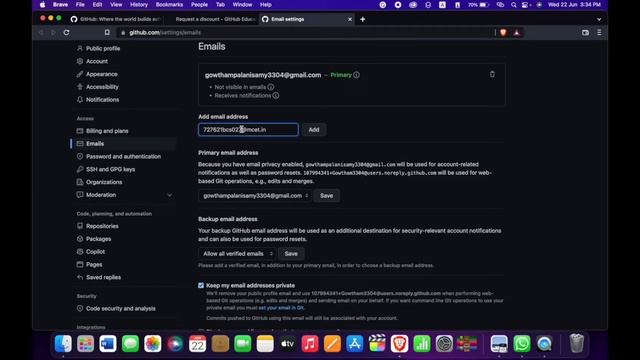640x360 pixels.
Task: Open Trash from the dock
Action: 576,344
